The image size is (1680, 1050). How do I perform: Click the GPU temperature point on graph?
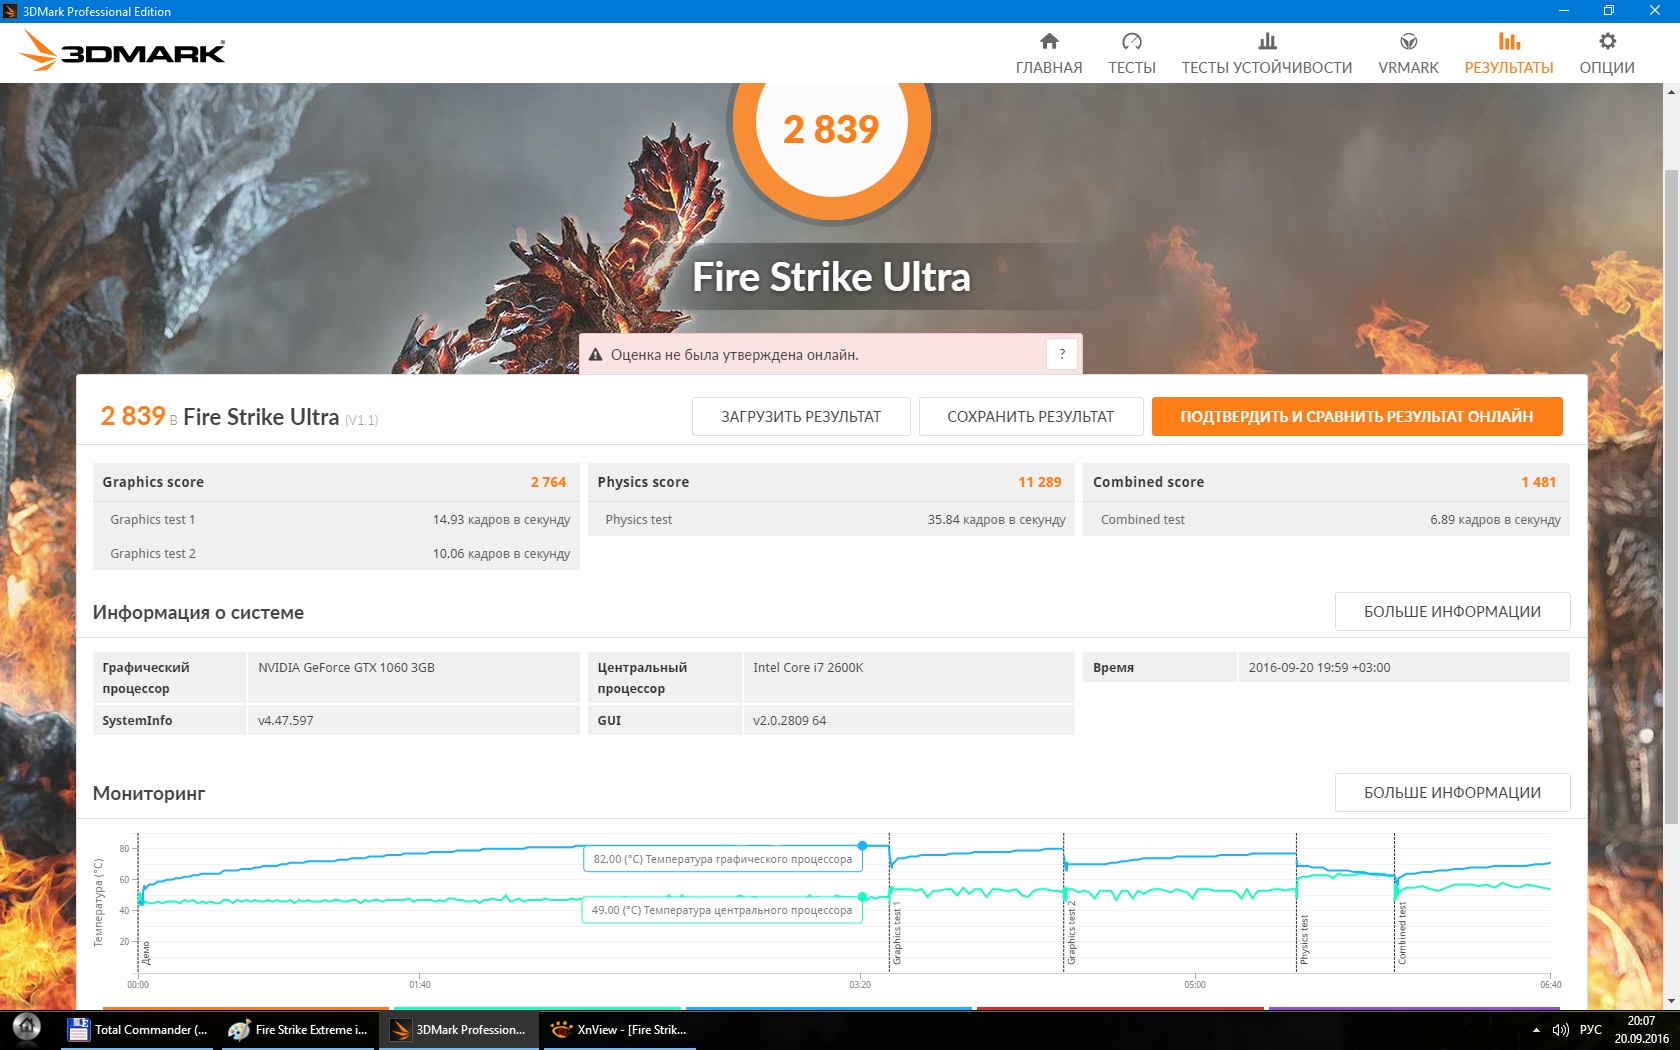(x=862, y=846)
